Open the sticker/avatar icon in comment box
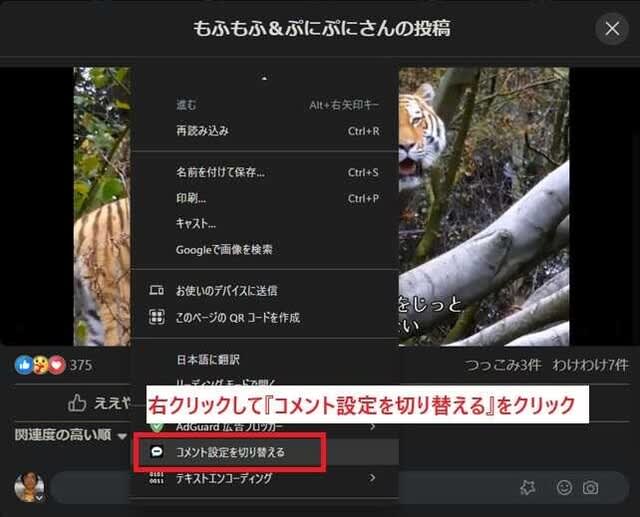The image size is (640, 517). coord(529,488)
